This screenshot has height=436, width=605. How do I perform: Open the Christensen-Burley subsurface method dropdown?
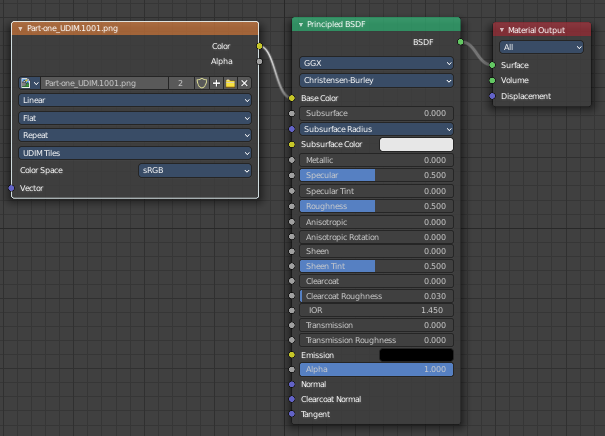click(x=376, y=80)
